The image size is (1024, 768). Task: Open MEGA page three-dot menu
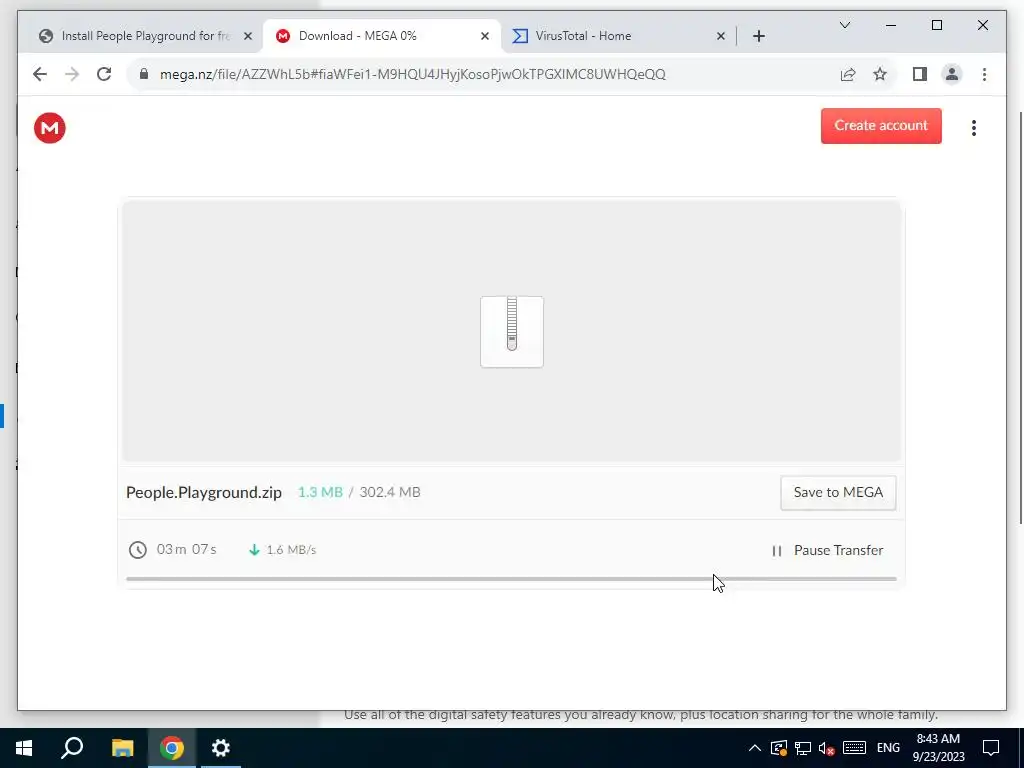(974, 127)
